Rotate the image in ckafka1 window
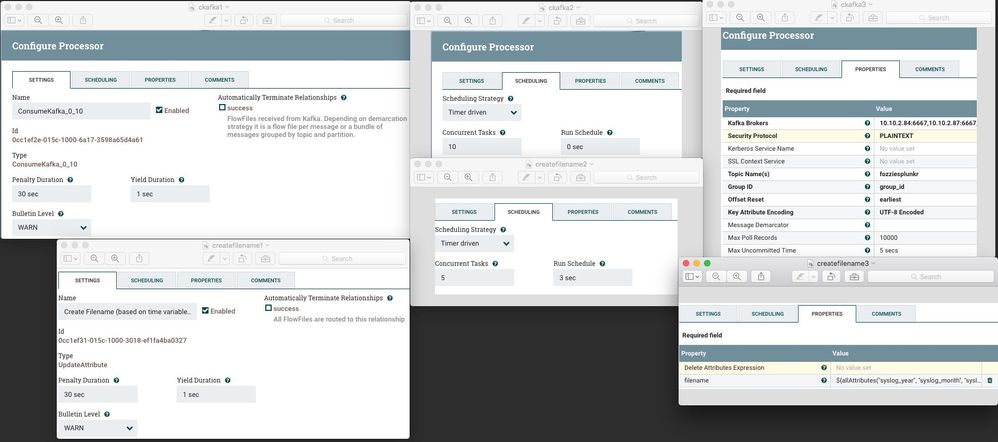This screenshot has height=442, width=998. (244, 20)
